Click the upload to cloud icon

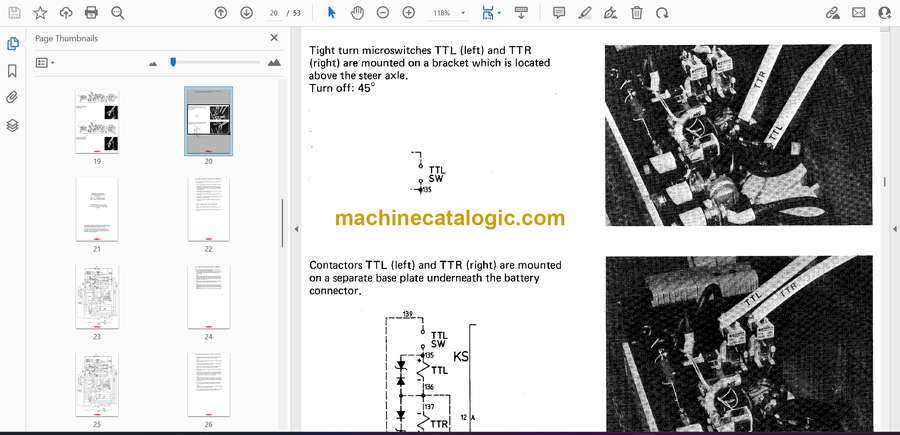point(66,13)
